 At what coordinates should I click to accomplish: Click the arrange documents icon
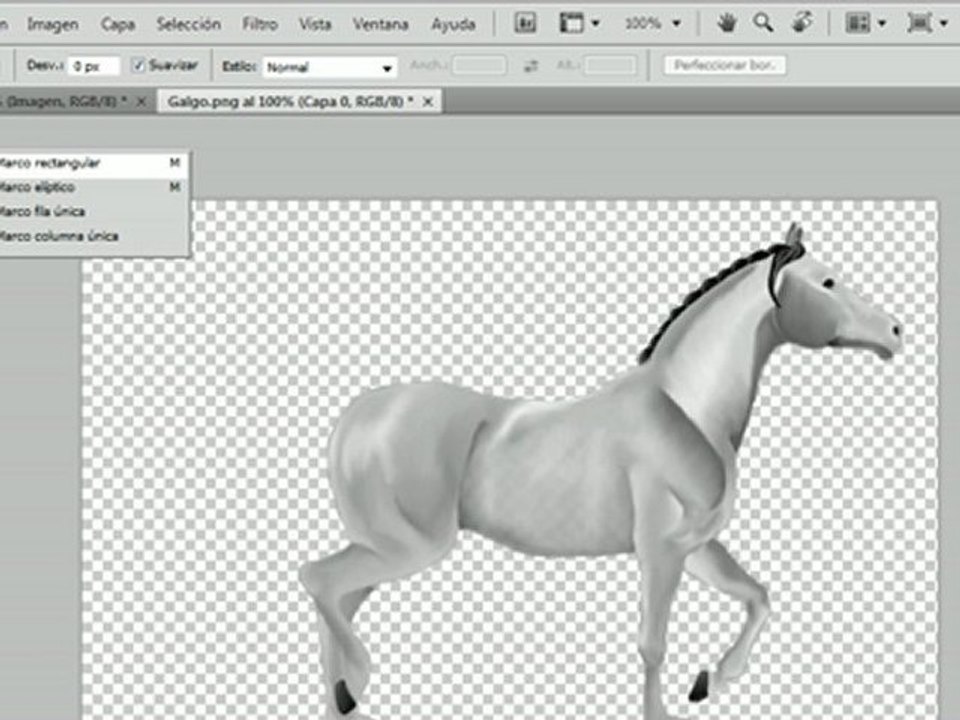(858, 23)
